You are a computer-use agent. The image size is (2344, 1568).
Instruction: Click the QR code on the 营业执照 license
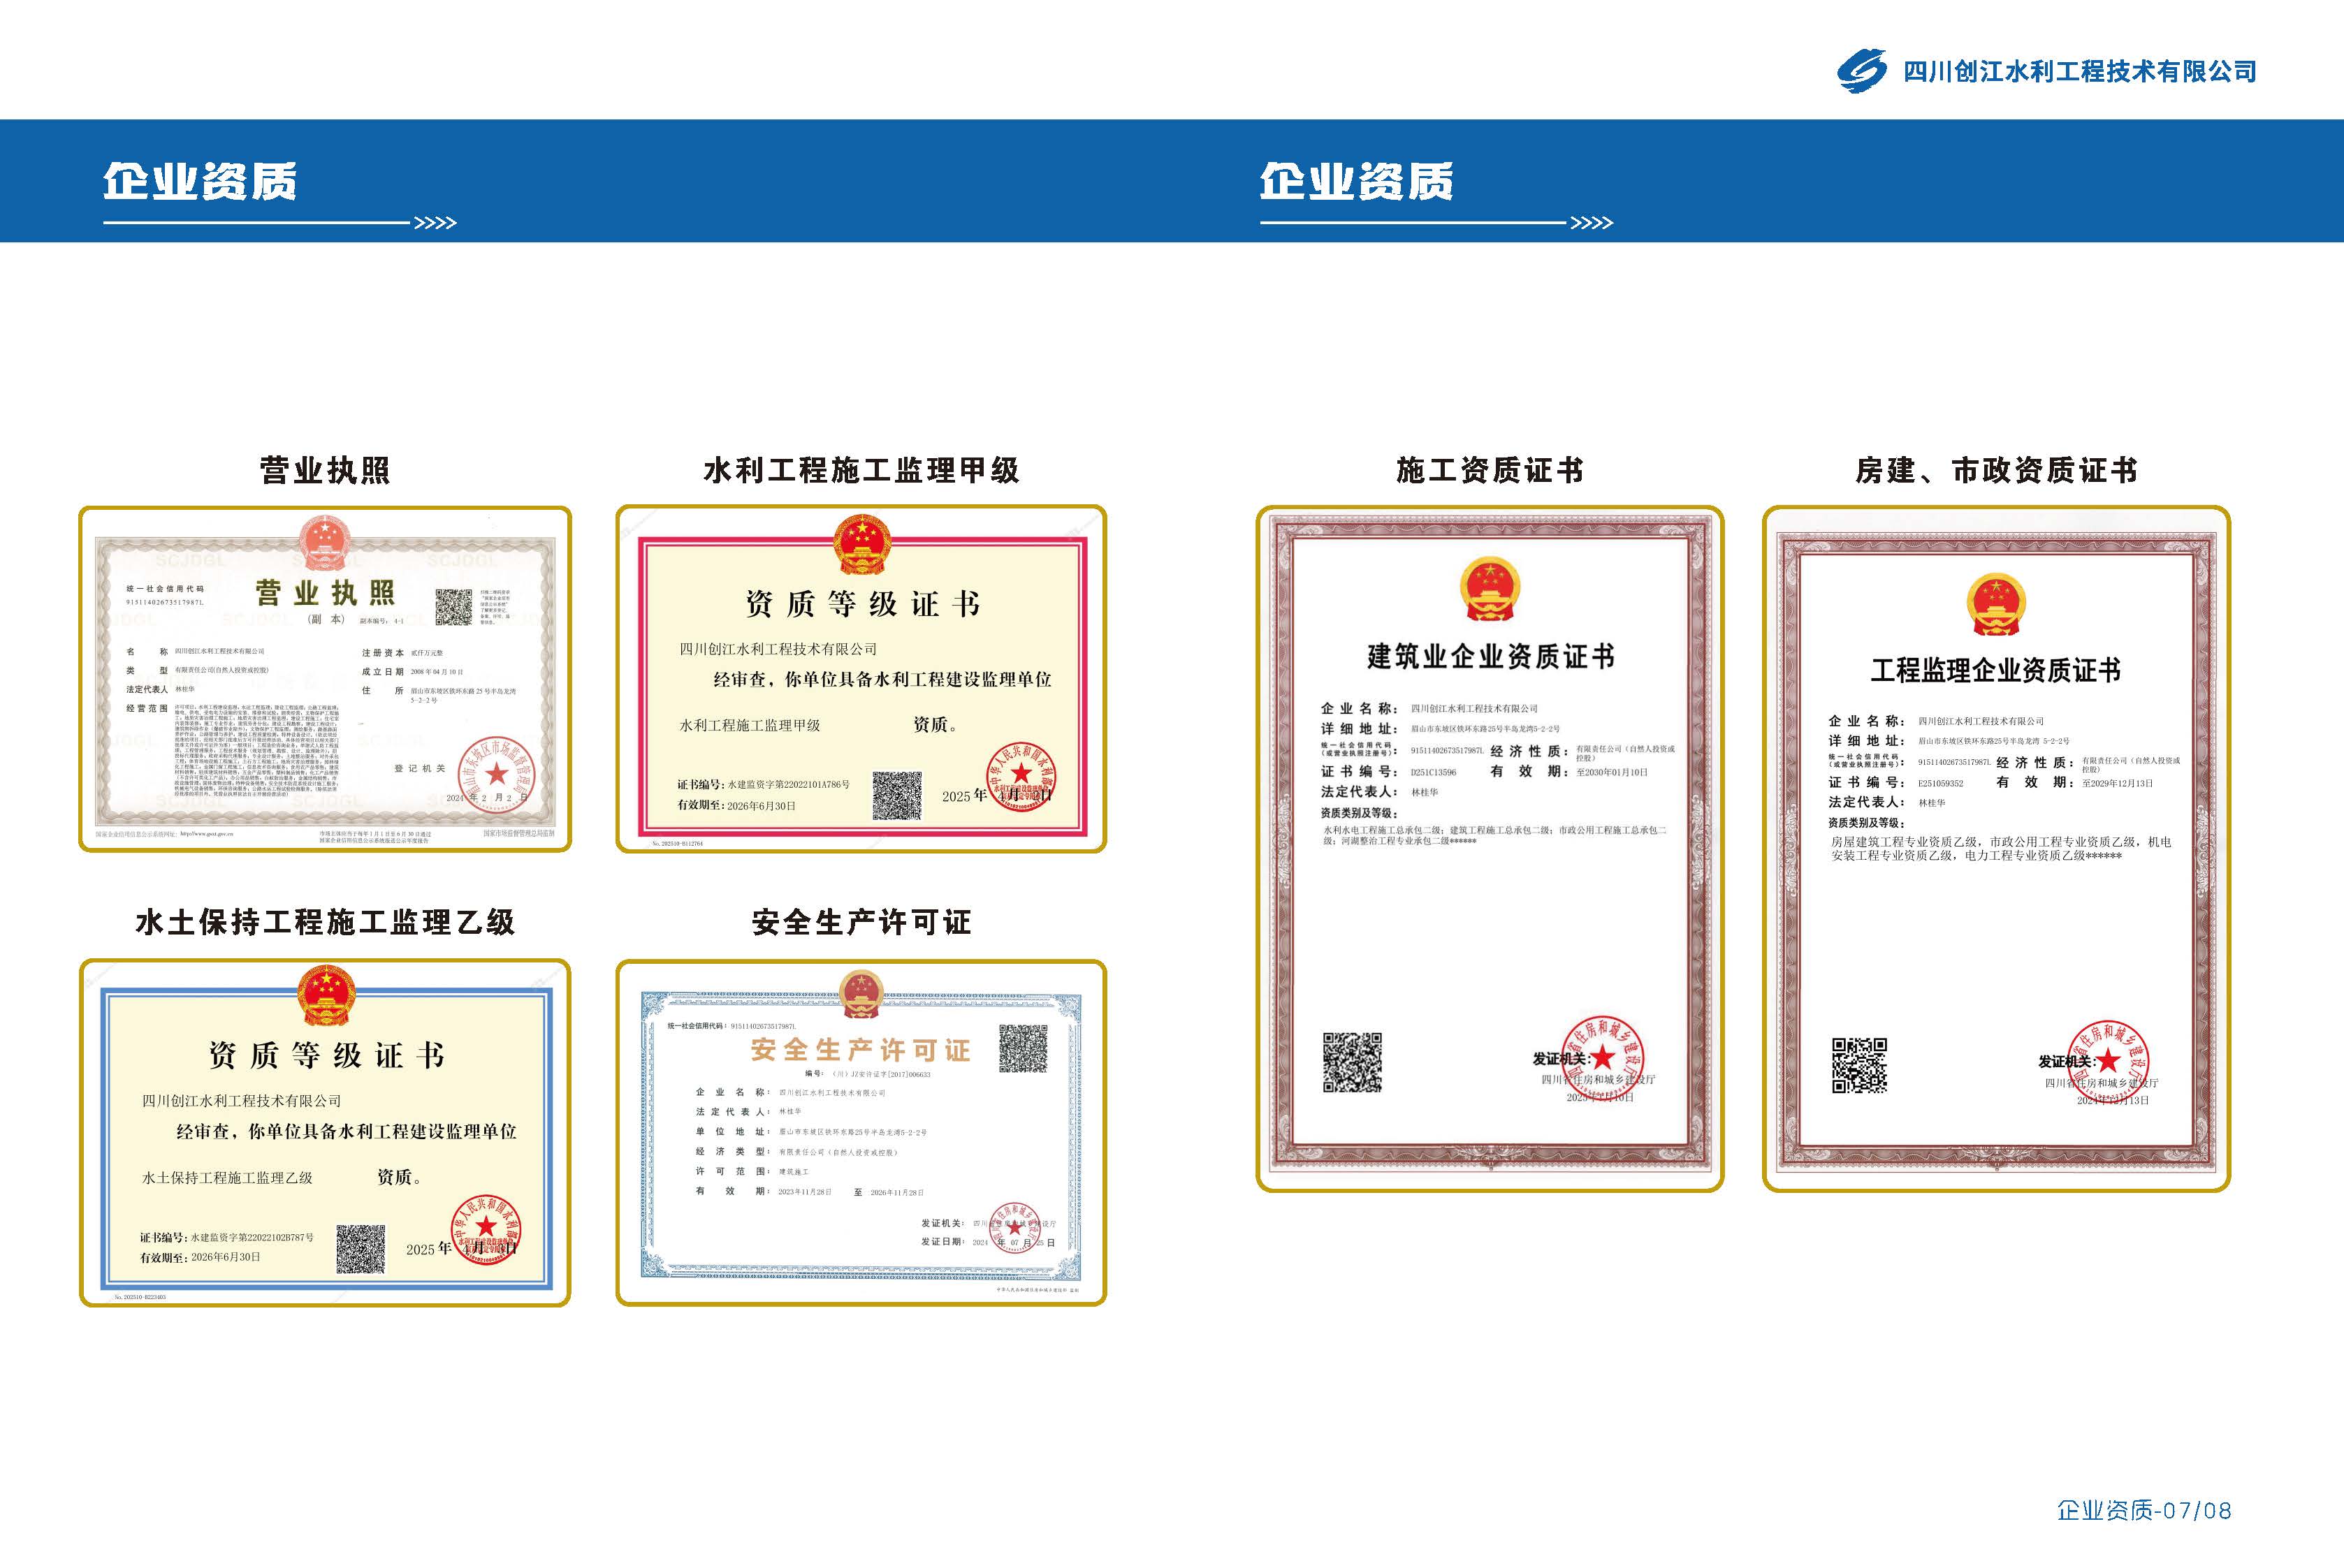coord(453,607)
